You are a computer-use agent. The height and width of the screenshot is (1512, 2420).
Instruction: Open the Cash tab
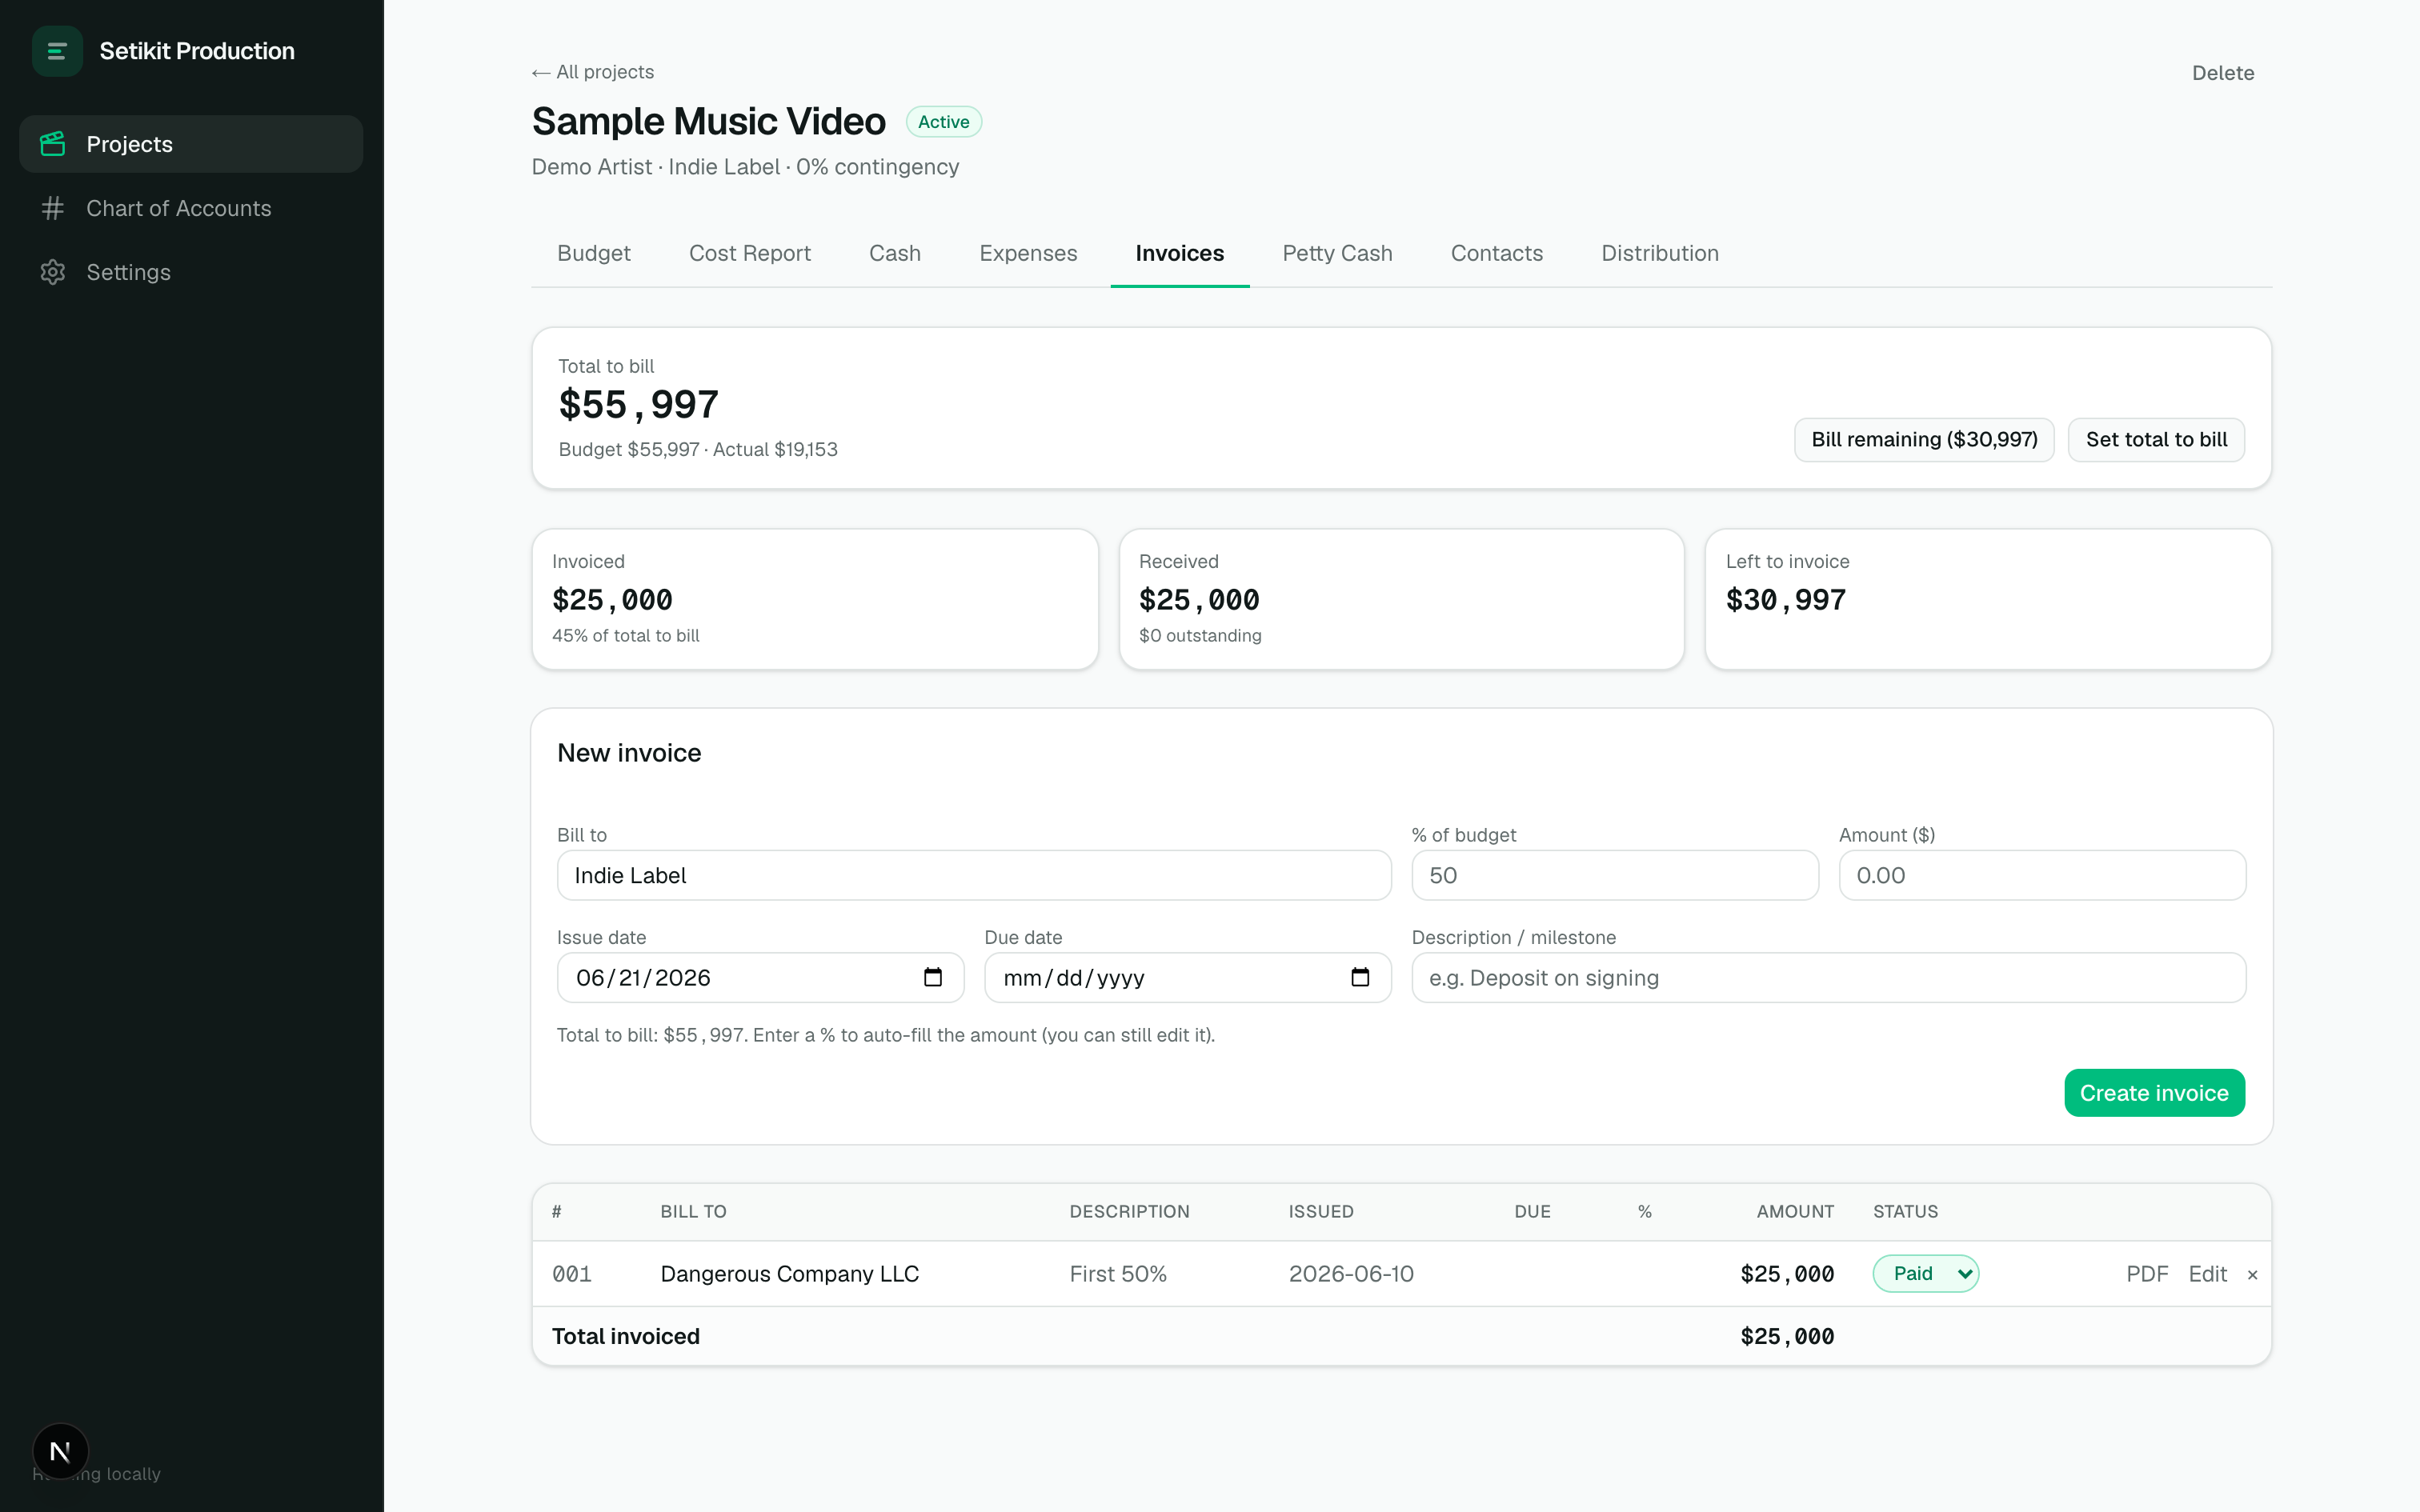[x=895, y=253]
